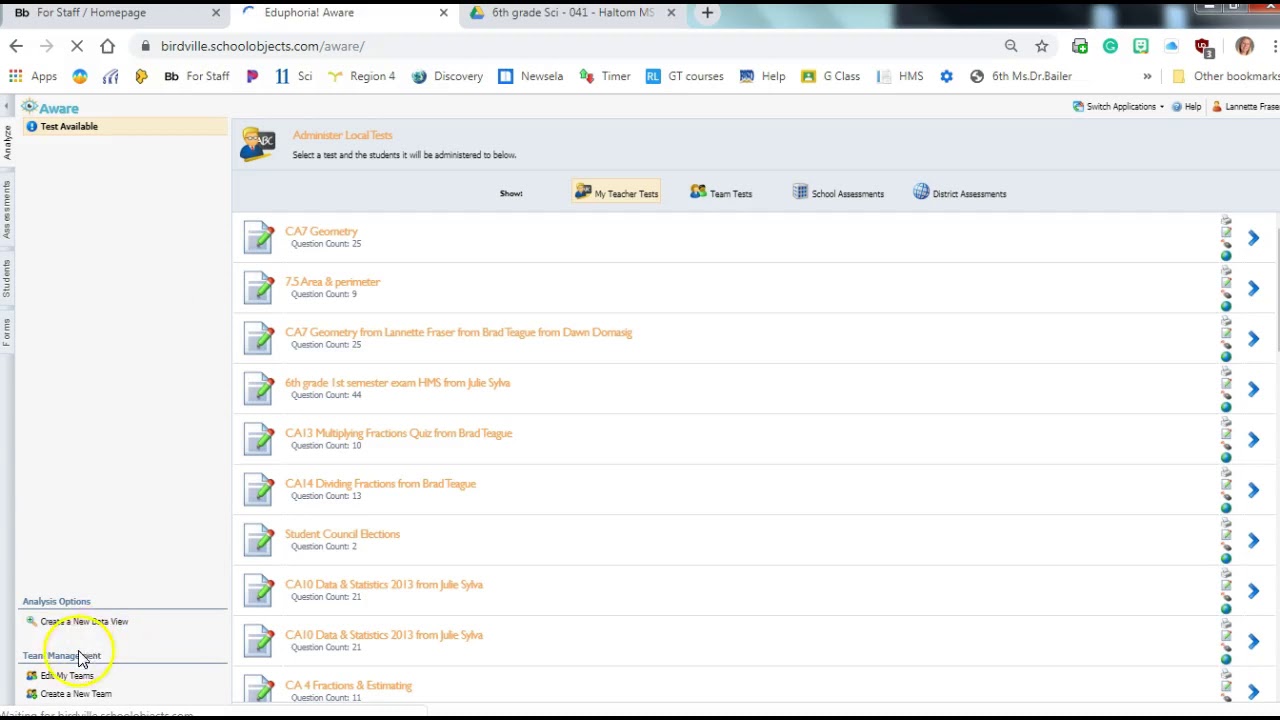This screenshot has height=720, width=1280.
Task: Open the G Class bookmark
Action: [830, 76]
